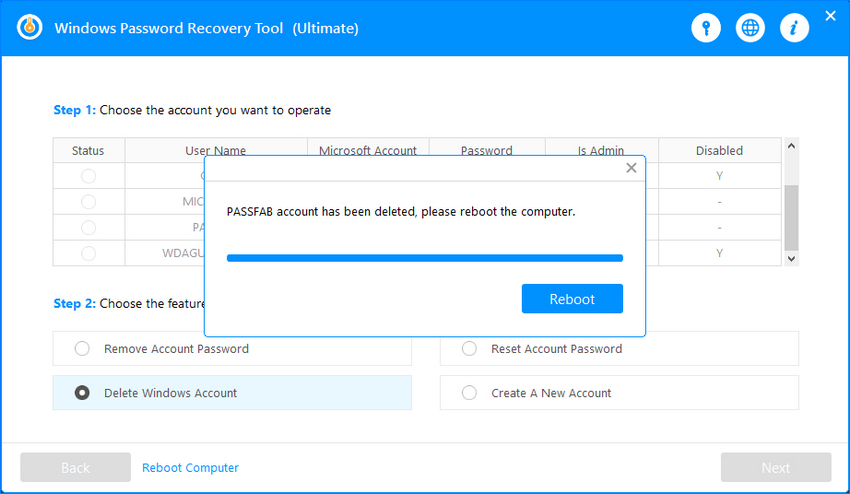Click the deletion progress bar

pyautogui.click(x=424, y=258)
